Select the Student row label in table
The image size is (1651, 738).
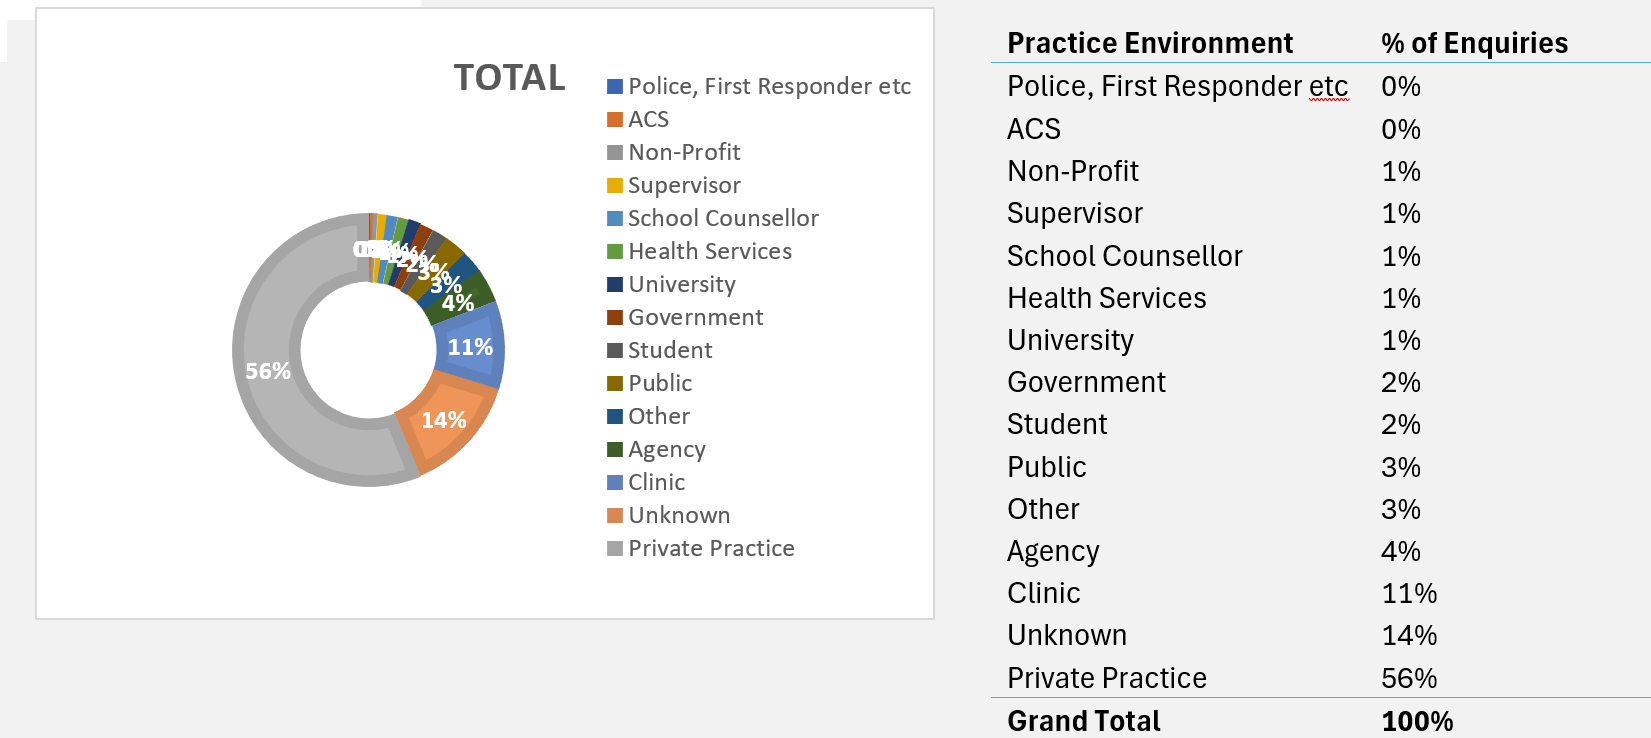click(x=1057, y=425)
